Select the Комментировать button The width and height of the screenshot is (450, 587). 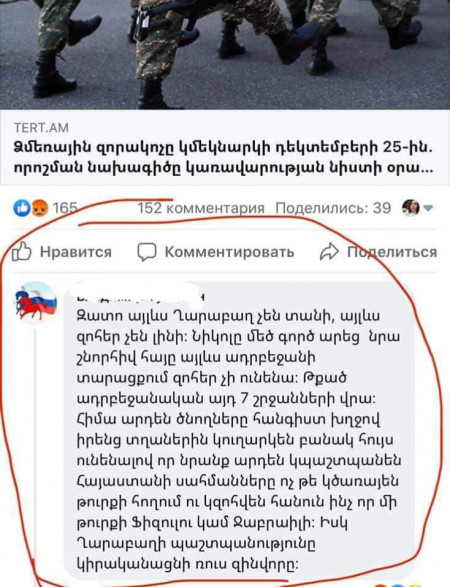click(216, 252)
